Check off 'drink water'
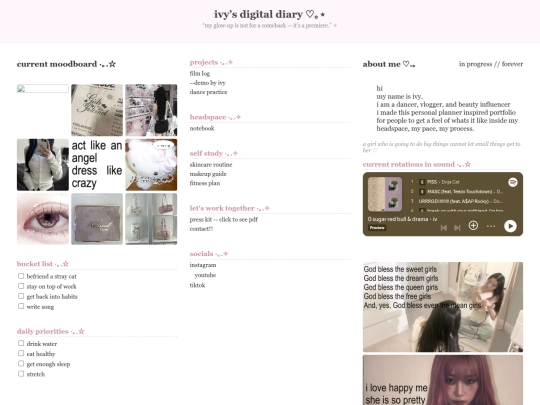The image size is (540, 405). coord(21,343)
